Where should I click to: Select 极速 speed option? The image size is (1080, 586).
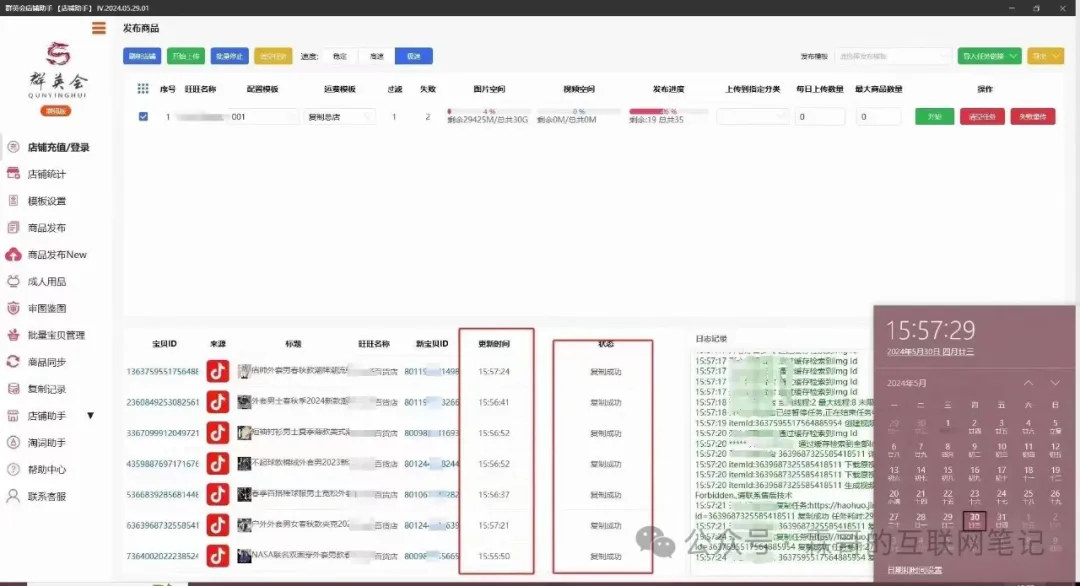413,56
